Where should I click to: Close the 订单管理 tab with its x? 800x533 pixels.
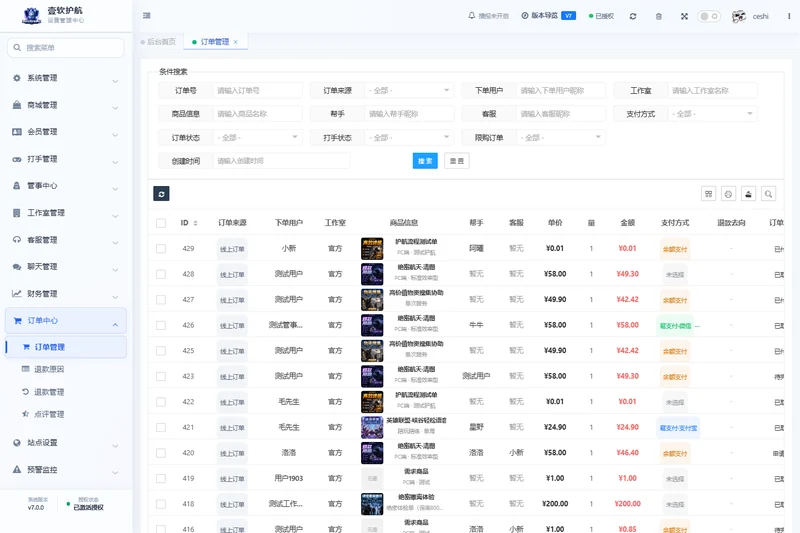coord(236,42)
